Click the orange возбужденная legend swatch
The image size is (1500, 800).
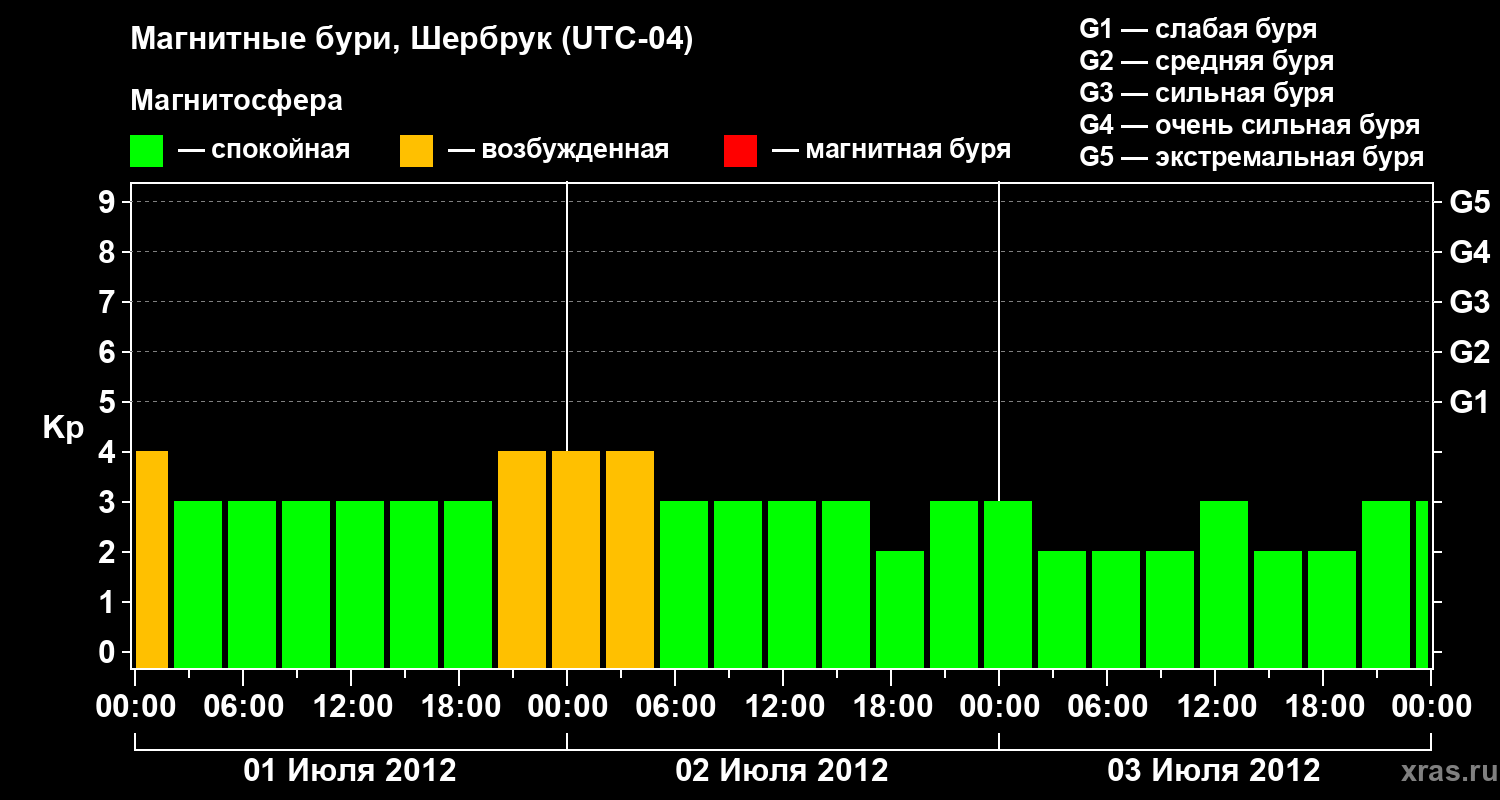(x=416, y=151)
